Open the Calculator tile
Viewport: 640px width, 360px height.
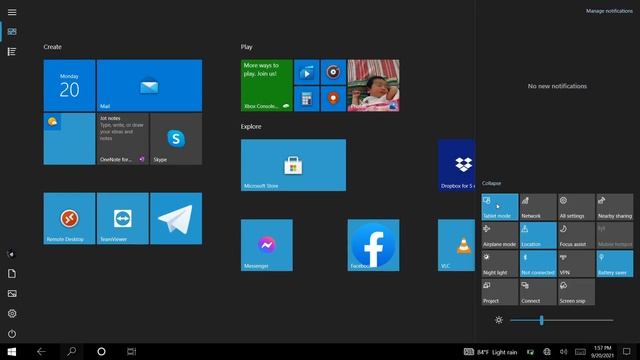click(307, 99)
